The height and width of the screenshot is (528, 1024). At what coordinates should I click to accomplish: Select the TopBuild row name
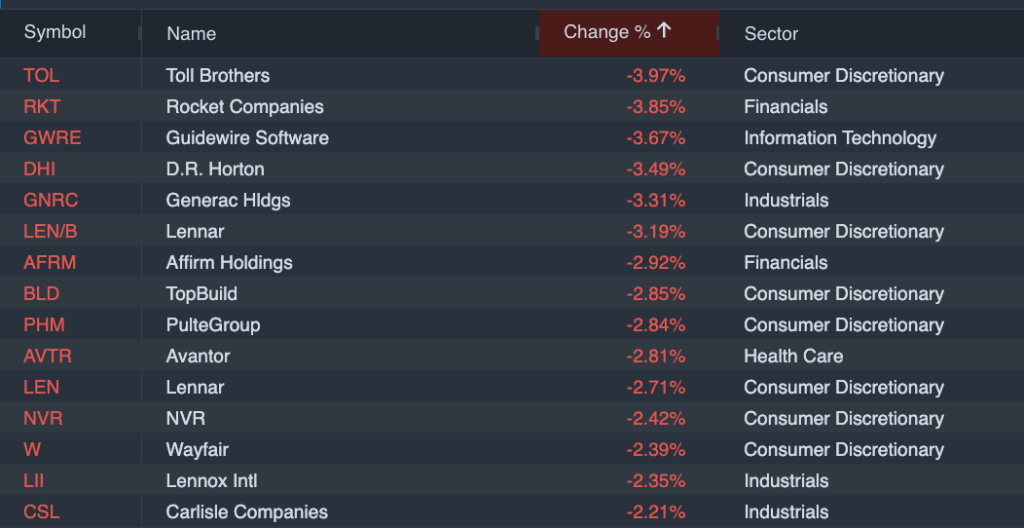tap(201, 294)
